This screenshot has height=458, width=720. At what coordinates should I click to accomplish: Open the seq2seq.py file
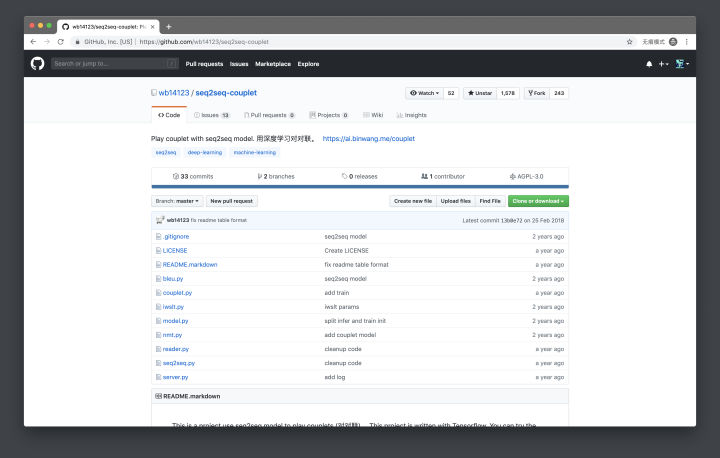[x=179, y=363]
